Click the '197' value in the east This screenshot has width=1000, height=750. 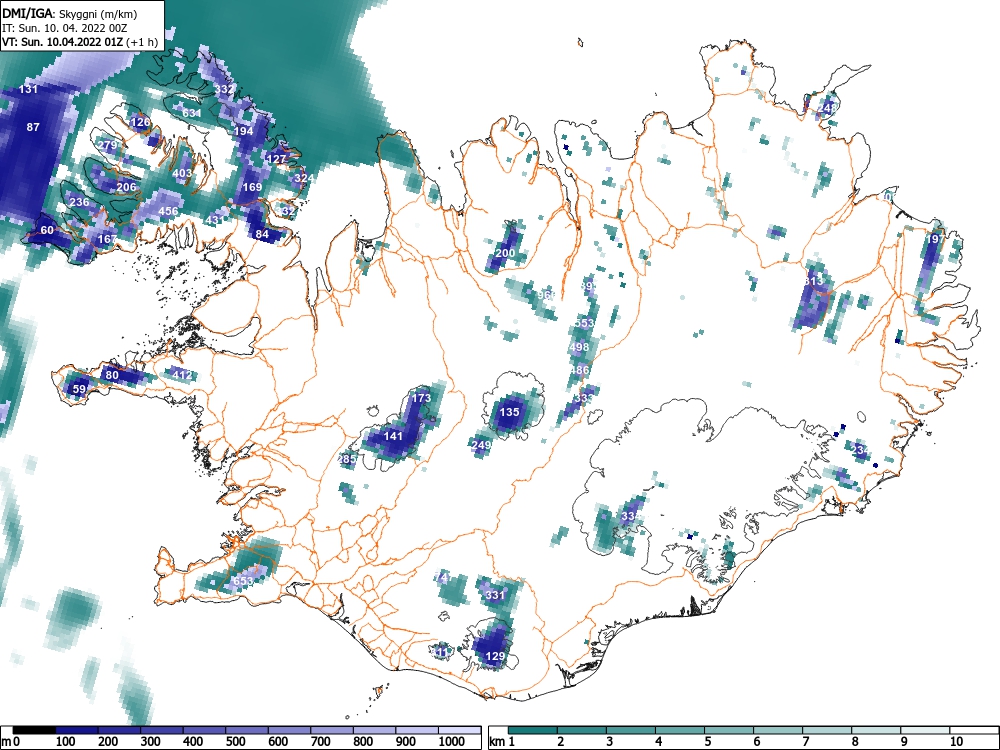[936, 239]
